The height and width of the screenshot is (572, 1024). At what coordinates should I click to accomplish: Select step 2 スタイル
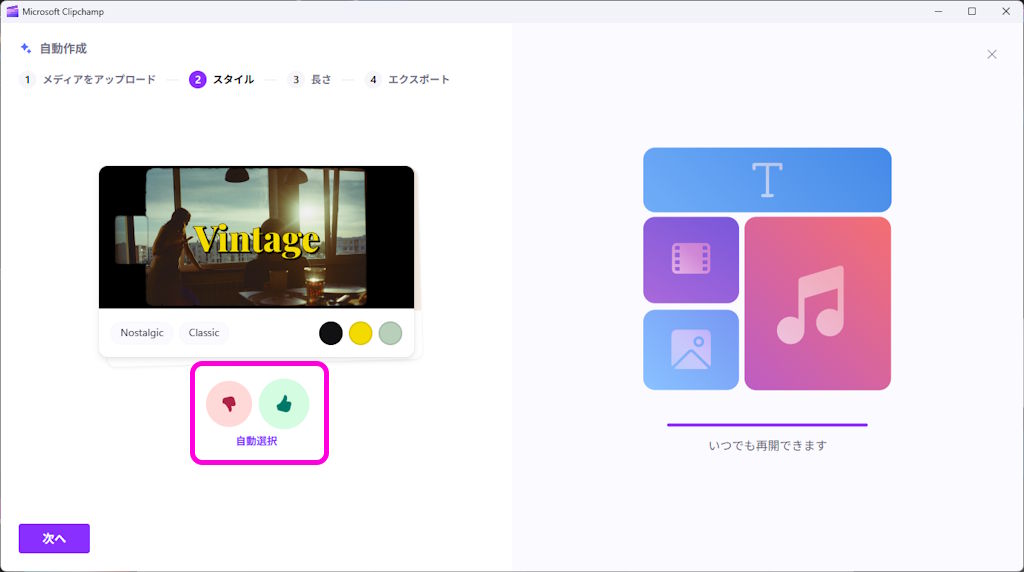(222, 80)
